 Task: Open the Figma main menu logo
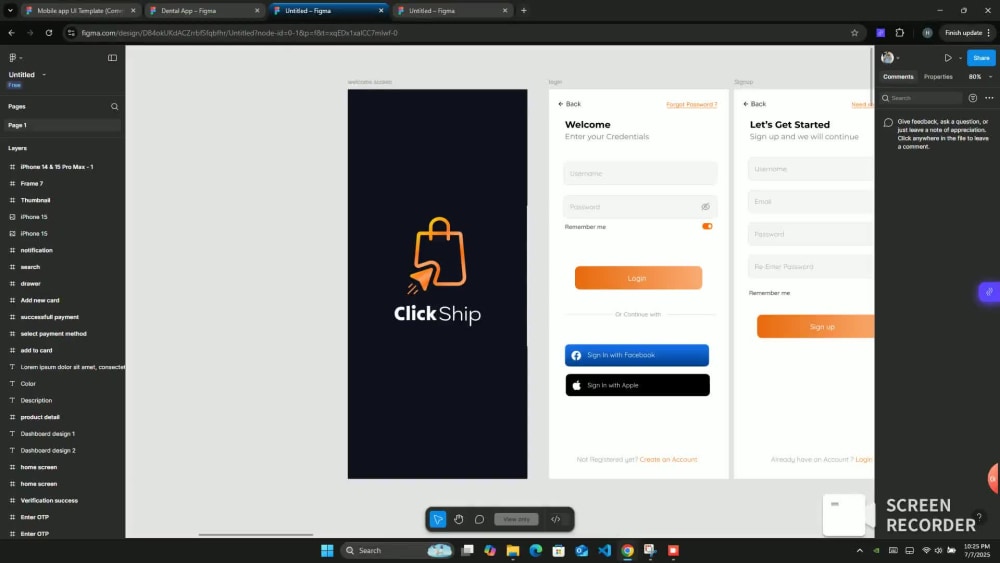pyautogui.click(x=14, y=57)
